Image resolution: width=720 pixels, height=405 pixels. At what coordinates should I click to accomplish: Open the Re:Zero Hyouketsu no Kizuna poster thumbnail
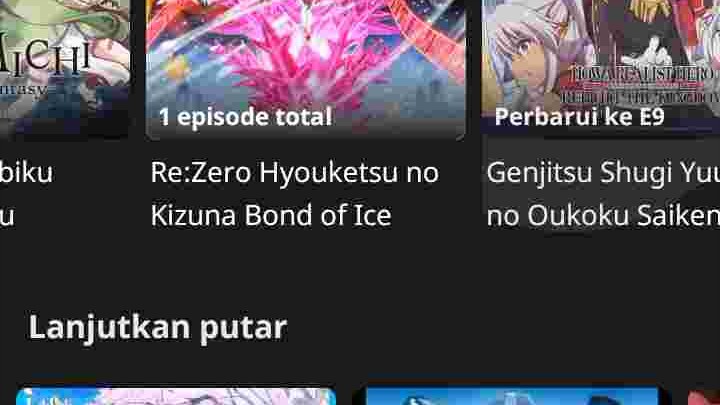coord(305,69)
